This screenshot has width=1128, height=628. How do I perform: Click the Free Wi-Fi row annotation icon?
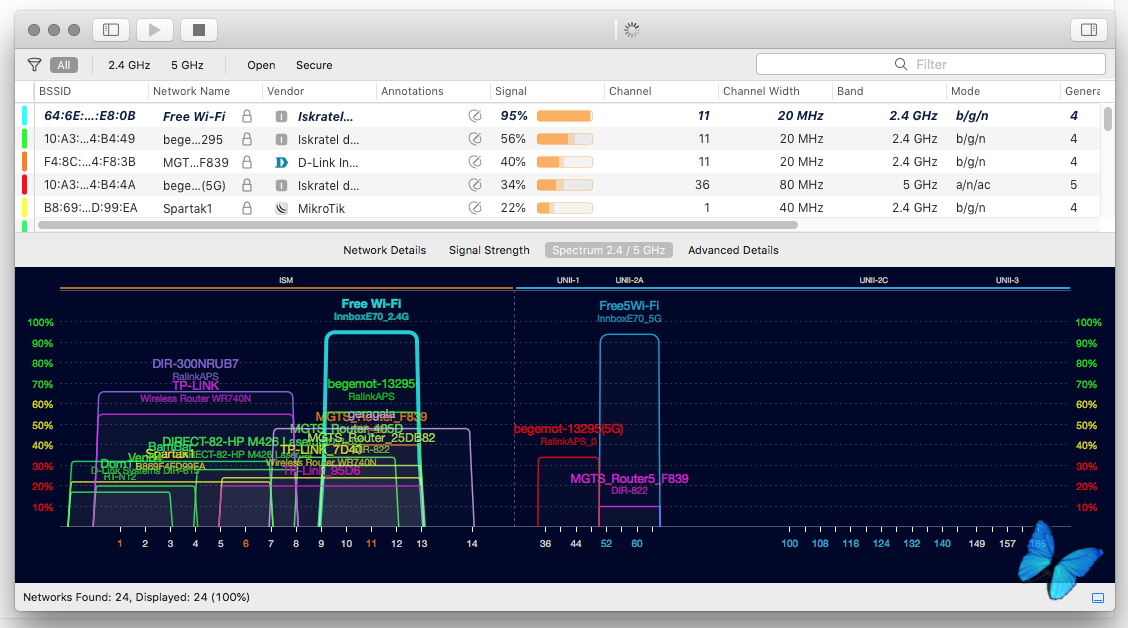[x=475, y=116]
